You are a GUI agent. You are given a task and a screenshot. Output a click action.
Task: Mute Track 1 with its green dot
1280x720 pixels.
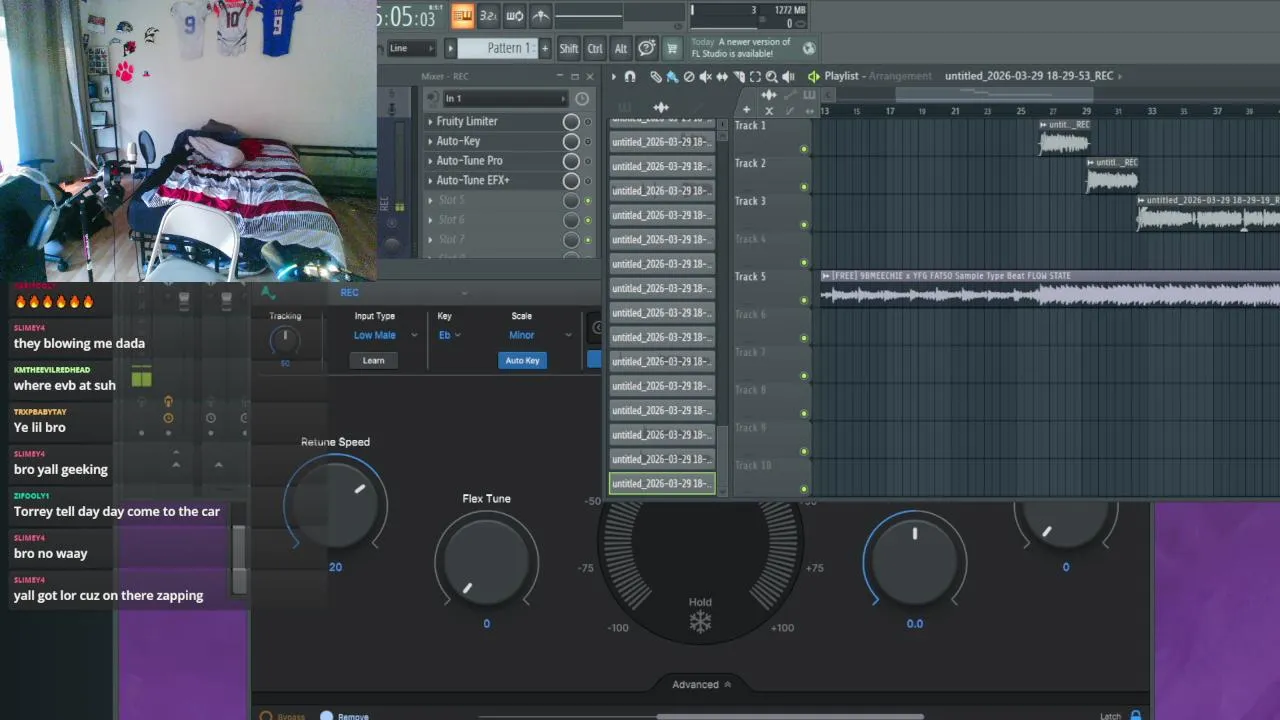coord(803,149)
